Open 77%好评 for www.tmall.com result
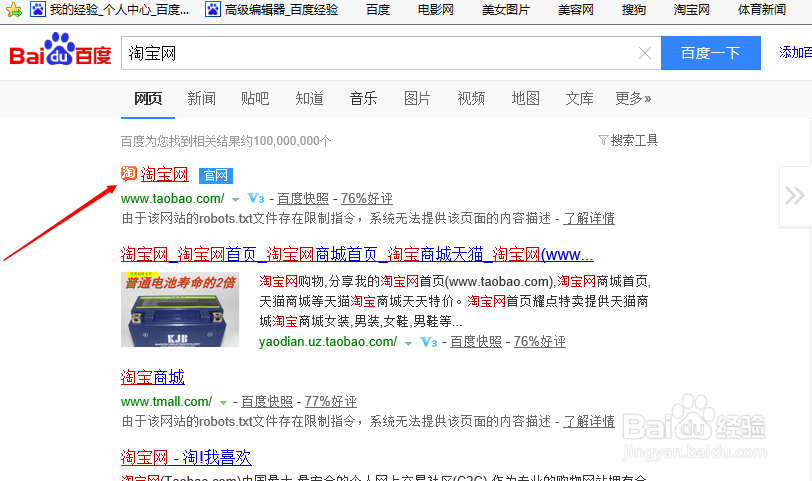The width and height of the screenshot is (812, 481). click(330, 401)
